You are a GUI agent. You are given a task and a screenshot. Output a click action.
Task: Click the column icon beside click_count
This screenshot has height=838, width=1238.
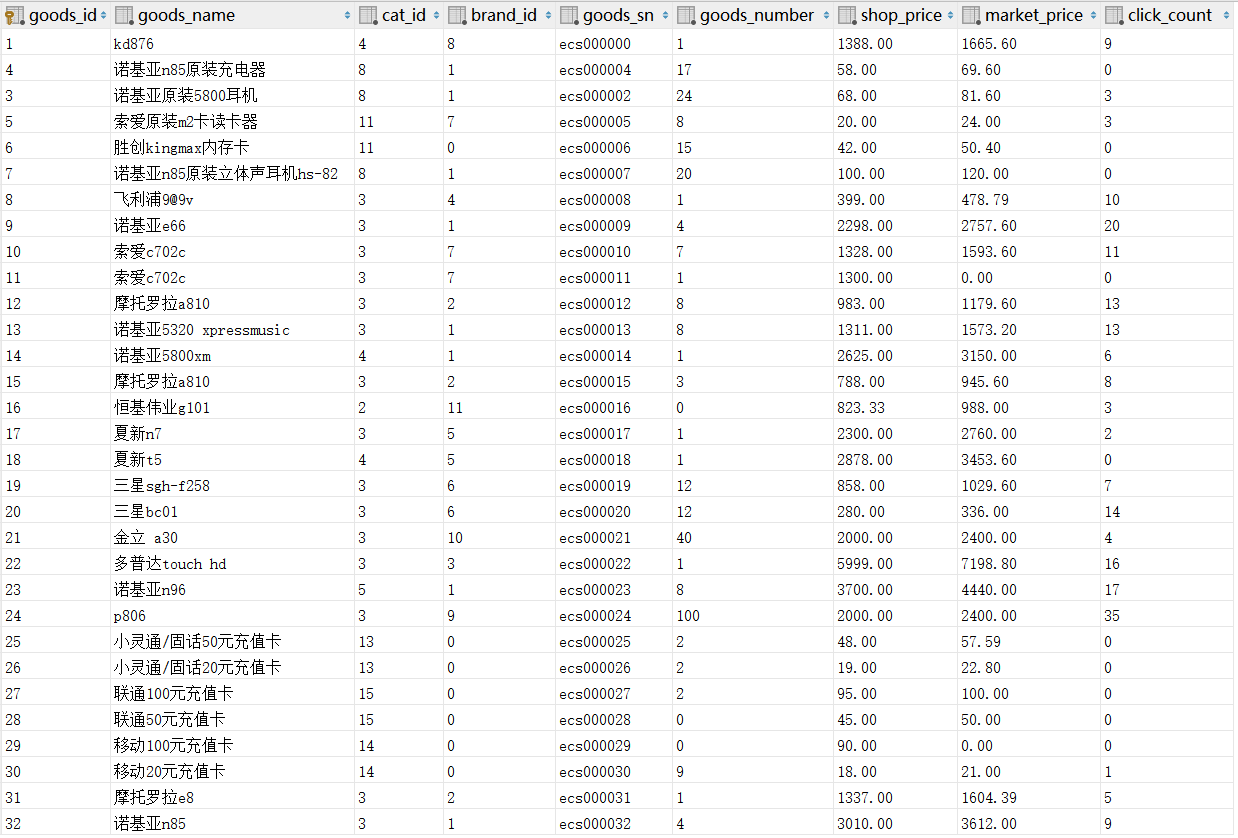coord(1114,15)
